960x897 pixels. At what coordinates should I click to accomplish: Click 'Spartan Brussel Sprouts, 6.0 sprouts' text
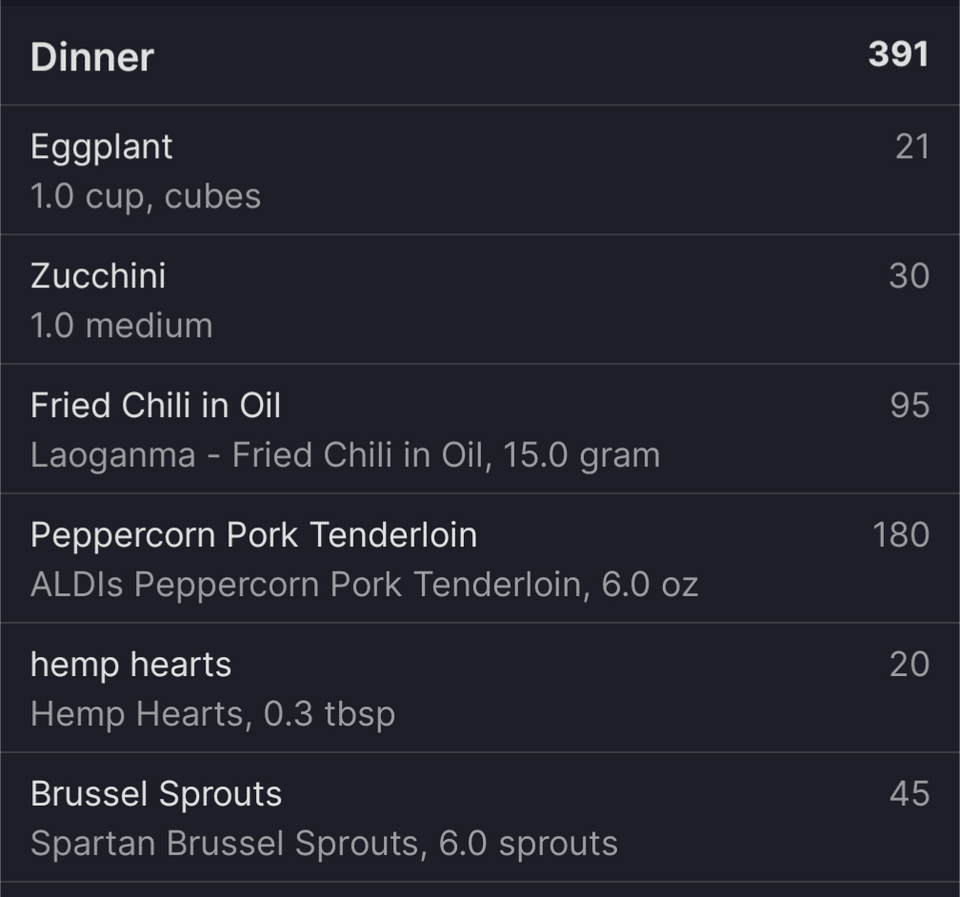[324, 844]
